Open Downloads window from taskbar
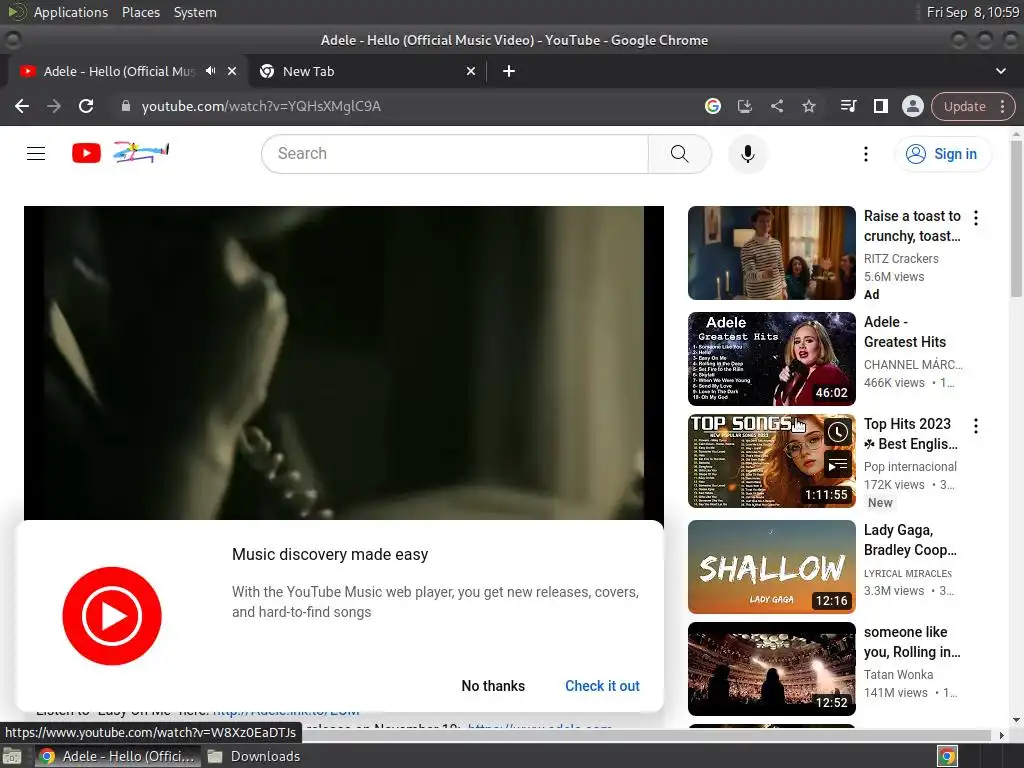1024x768 pixels. click(x=255, y=756)
